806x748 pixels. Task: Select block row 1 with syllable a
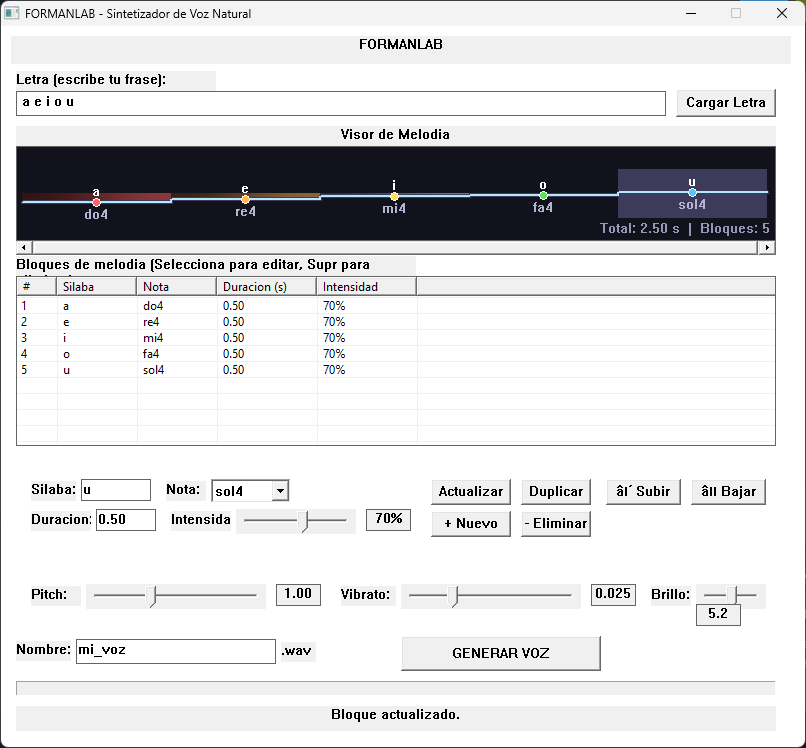pos(396,306)
